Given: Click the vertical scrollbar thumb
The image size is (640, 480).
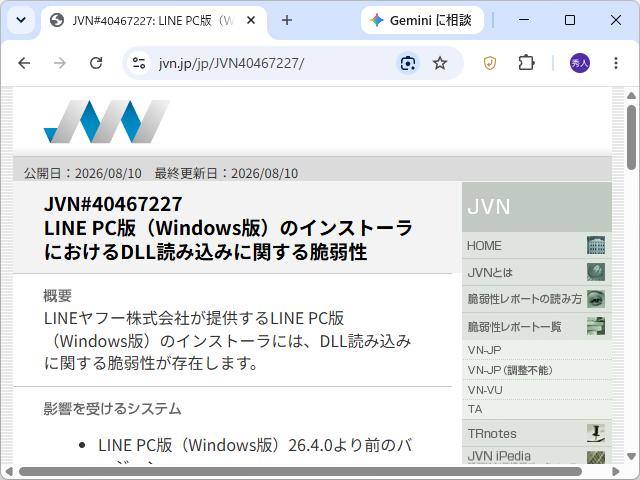Looking at the screenshot, I should click(x=631, y=137).
